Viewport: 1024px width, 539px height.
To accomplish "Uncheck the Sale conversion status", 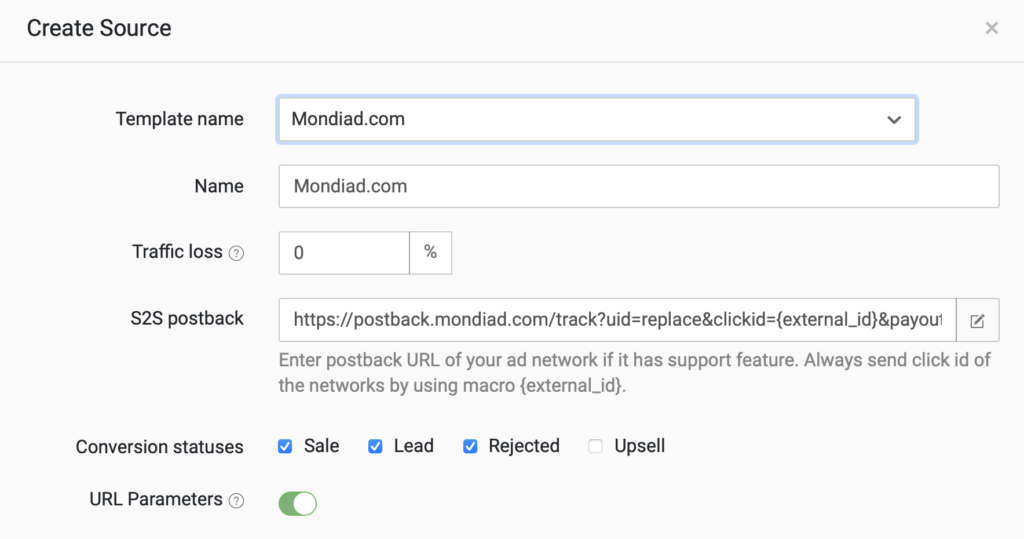I will (285, 446).
